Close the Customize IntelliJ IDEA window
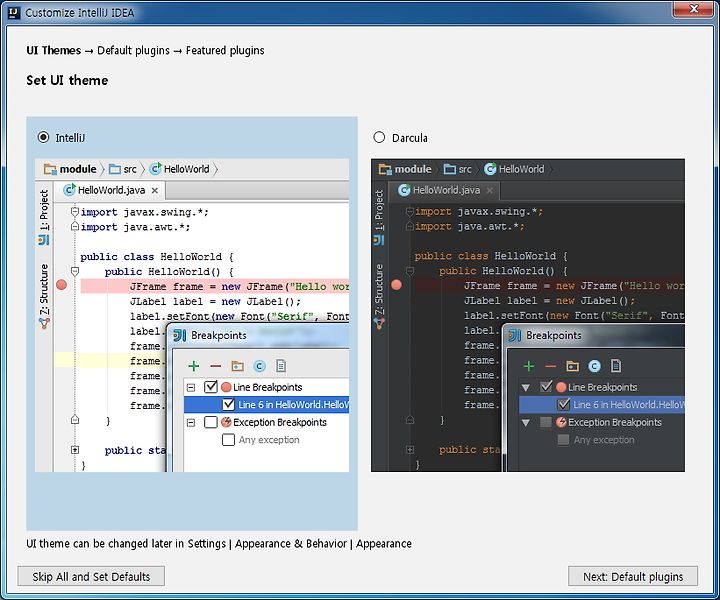 [694, 9]
